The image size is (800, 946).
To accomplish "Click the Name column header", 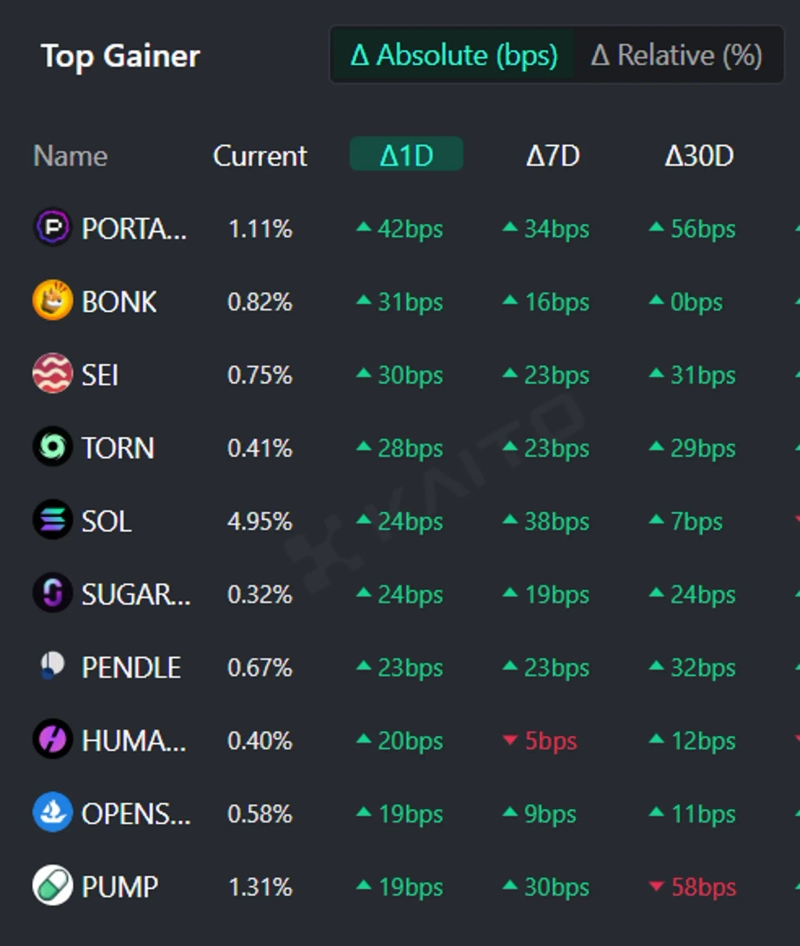I will coord(70,156).
